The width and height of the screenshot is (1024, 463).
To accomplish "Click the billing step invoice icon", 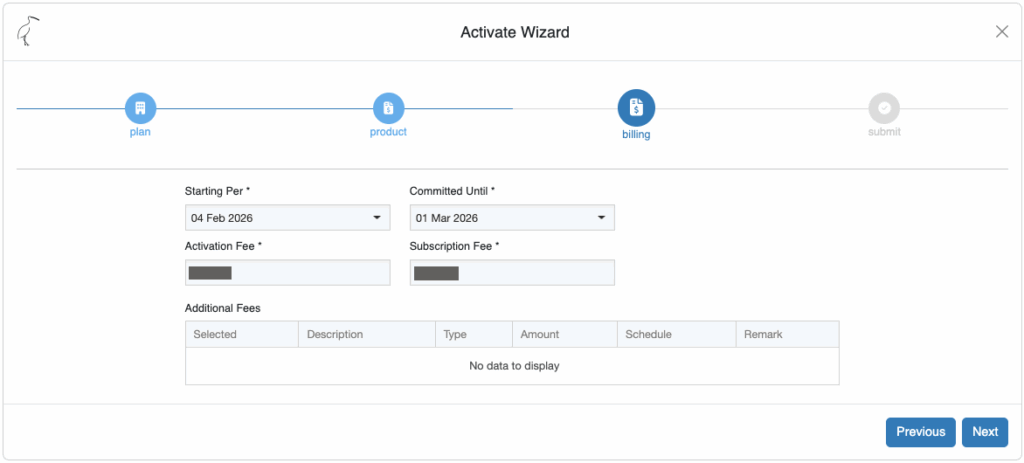I will pyautogui.click(x=636, y=108).
